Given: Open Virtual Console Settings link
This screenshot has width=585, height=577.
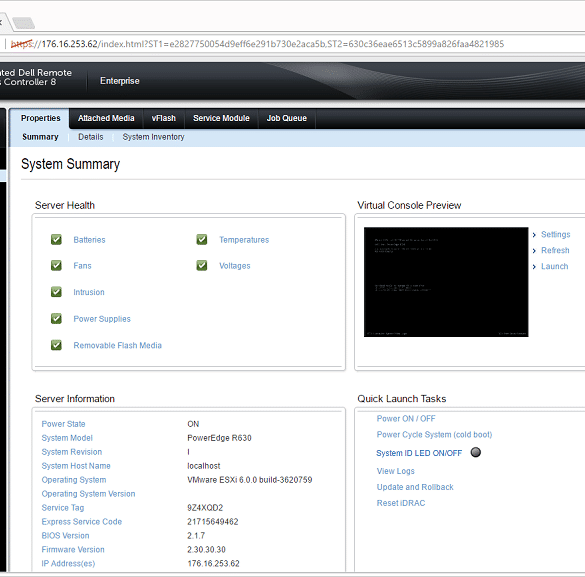Looking at the screenshot, I should pyautogui.click(x=556, y=235).
